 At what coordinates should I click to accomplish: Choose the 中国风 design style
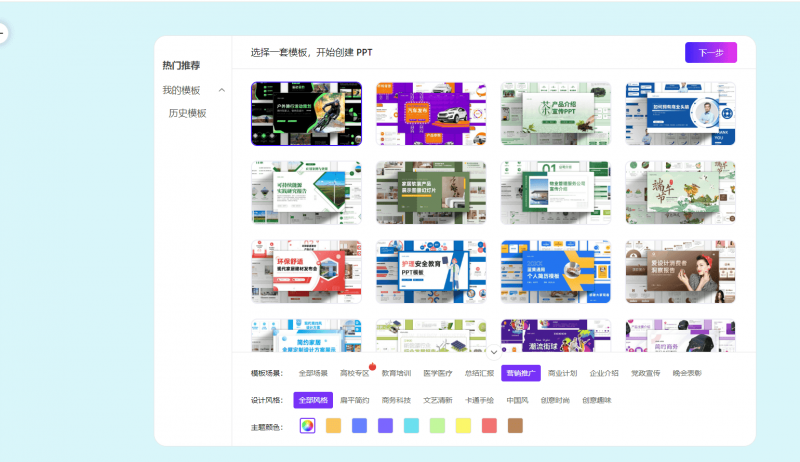tap(517, 400)
